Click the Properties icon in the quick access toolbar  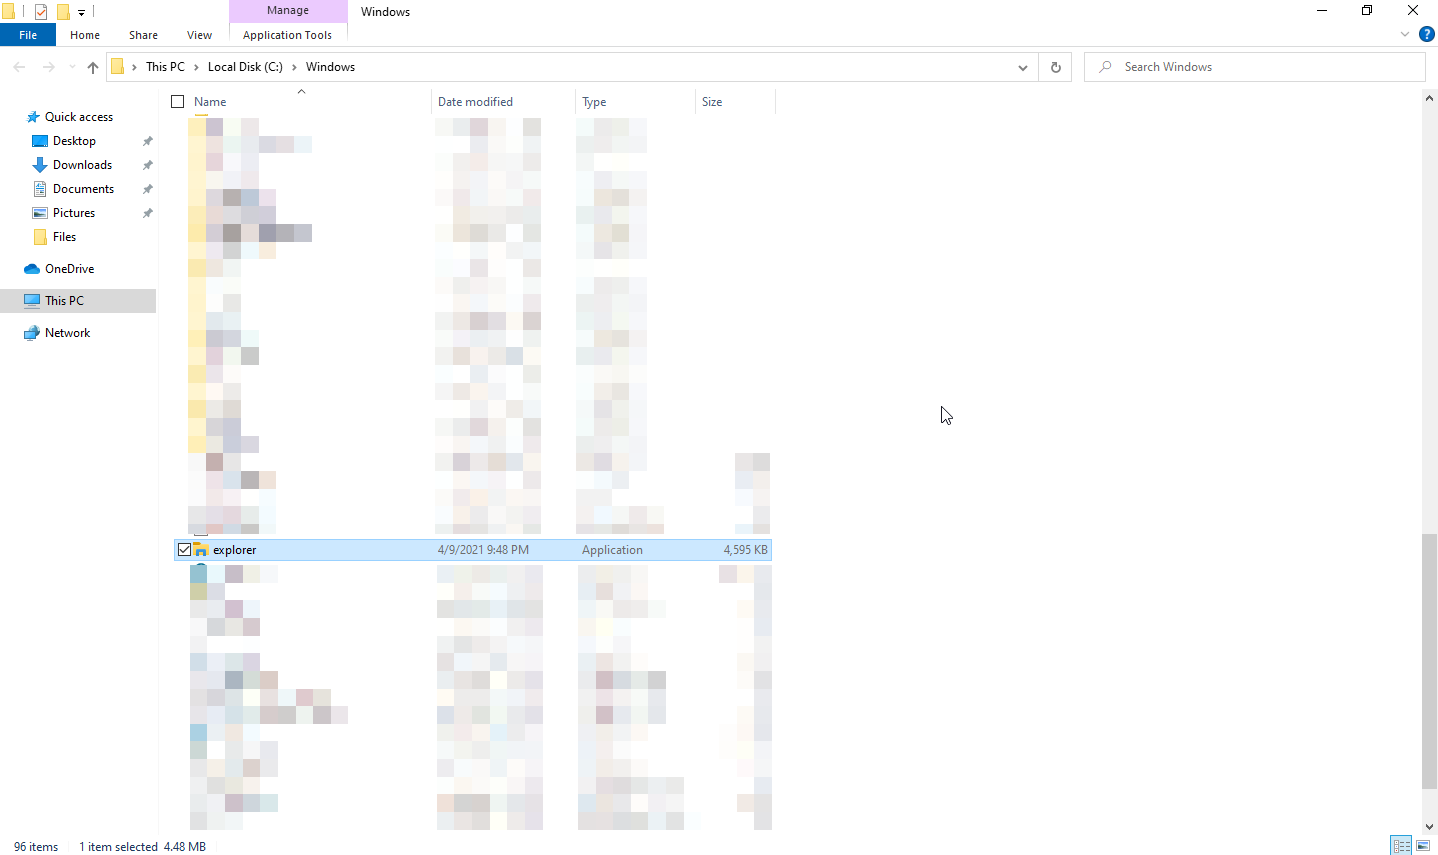pyautogui.click(x=41, y=12)
